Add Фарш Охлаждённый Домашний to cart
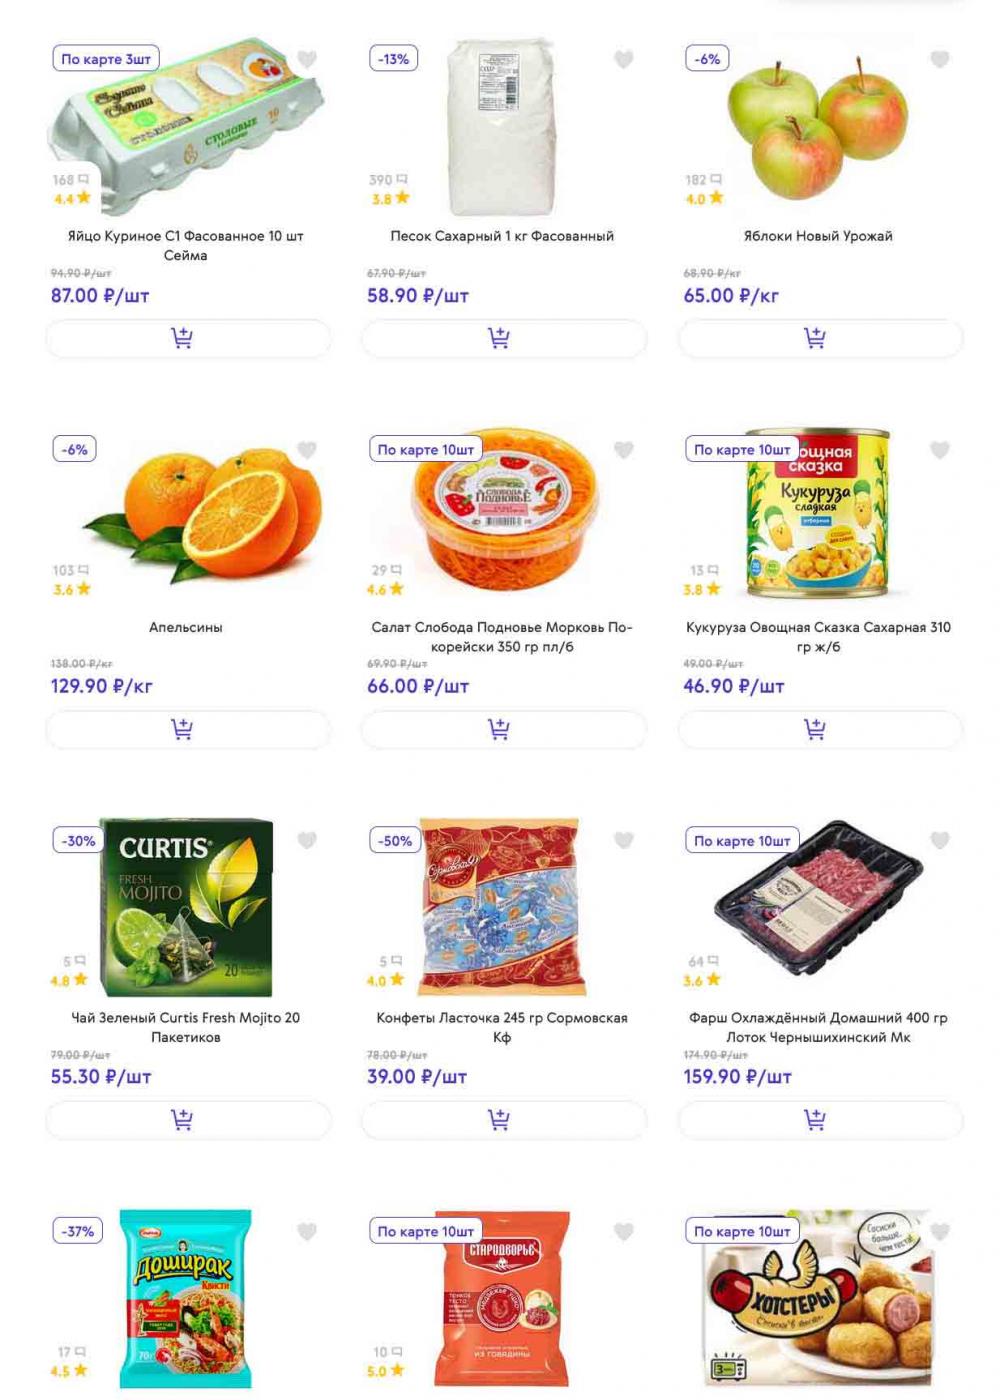The height and width of the screenshot is (1400, 1000). (820, 1119)
